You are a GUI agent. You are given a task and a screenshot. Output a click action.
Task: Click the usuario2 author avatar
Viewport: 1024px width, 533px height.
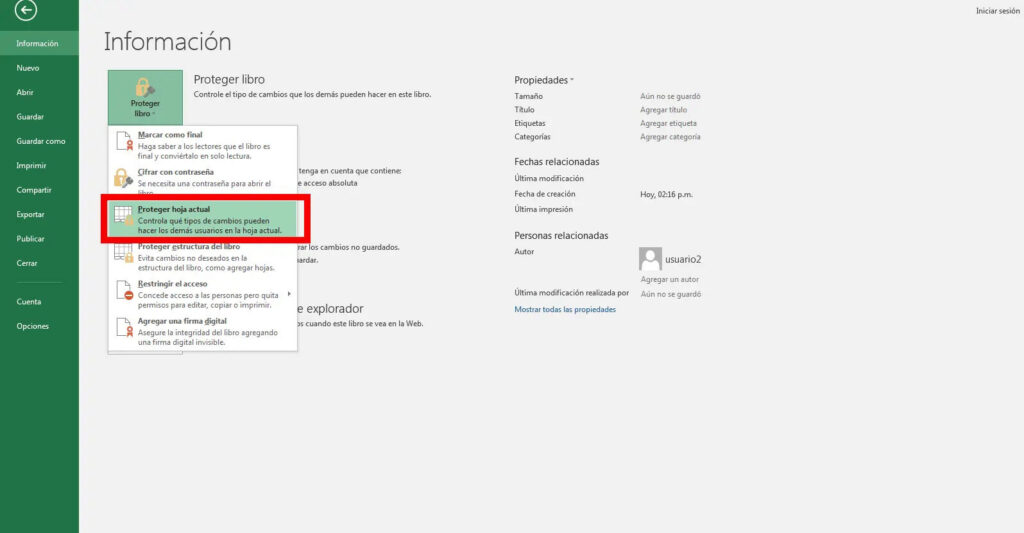click(x=650, y=259)
